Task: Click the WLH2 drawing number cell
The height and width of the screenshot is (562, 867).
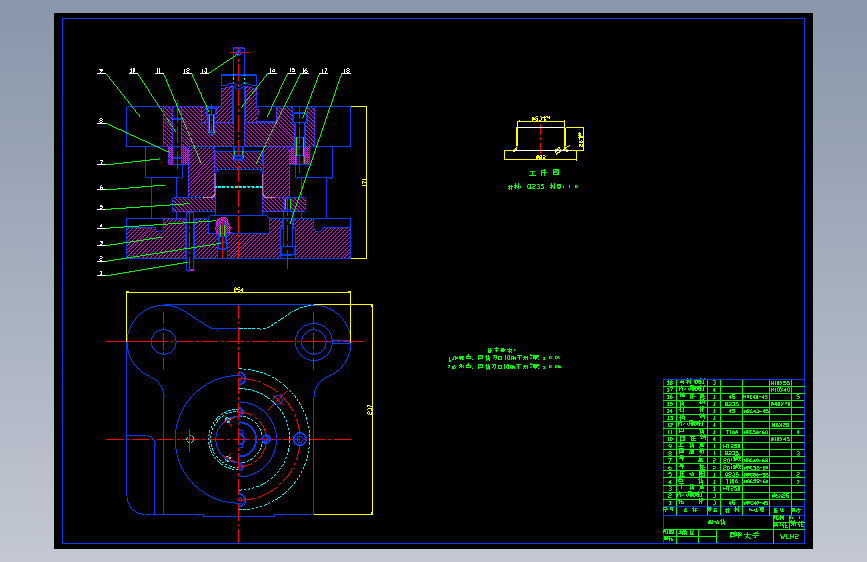Action: tap(789, 537)
